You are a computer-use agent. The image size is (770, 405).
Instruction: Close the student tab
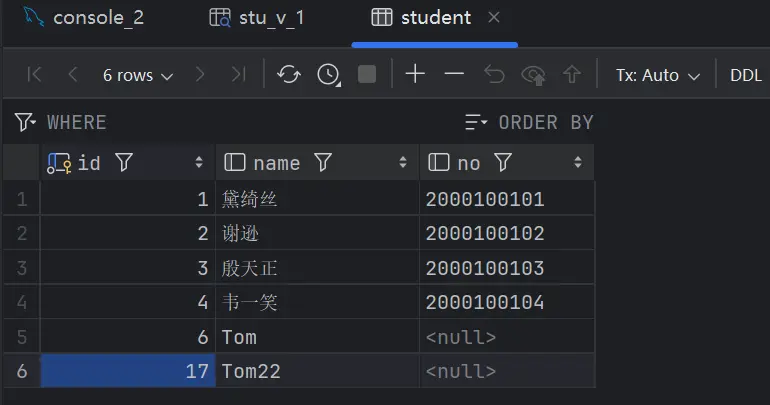pyautogui.click(x=494, y=18)
